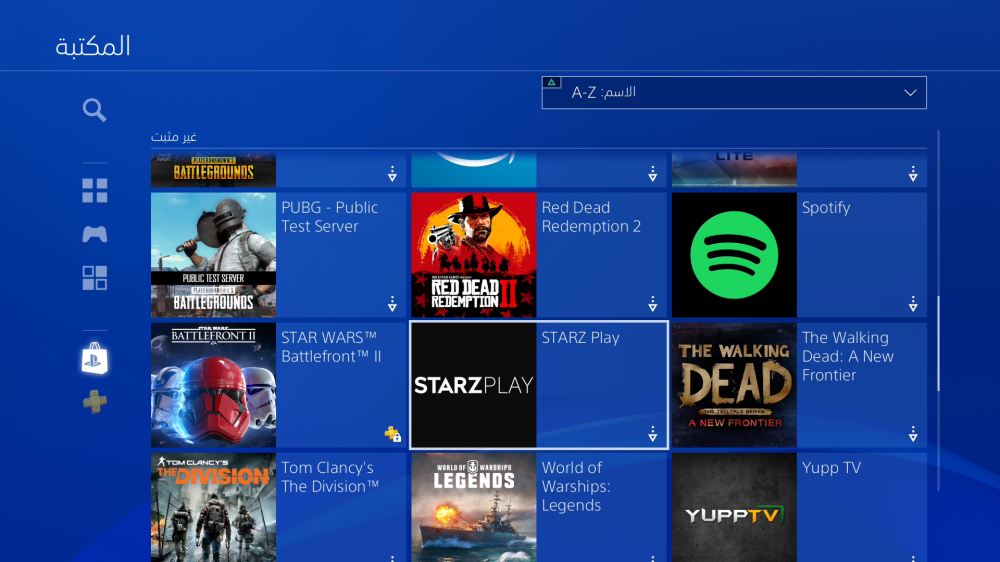Click the 'STARZ Play' title text
The width and height of the screenshot is (1000, 562).
pos(580,338)
